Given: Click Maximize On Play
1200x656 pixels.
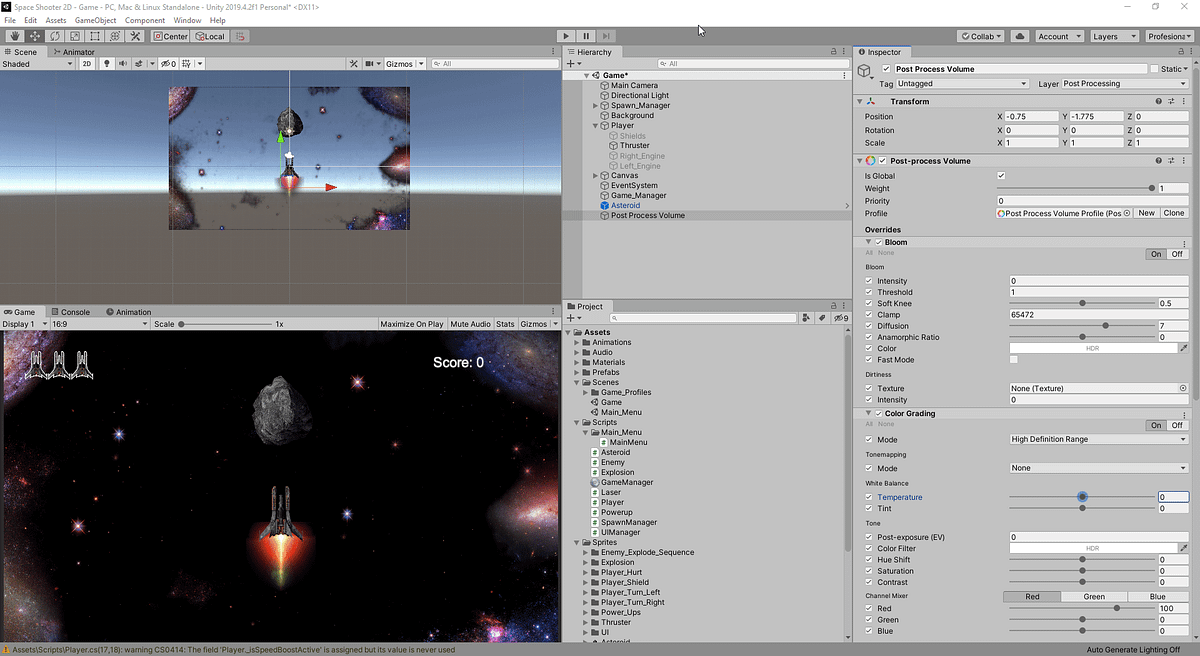Looking at the screenshot, I should 411,323.
